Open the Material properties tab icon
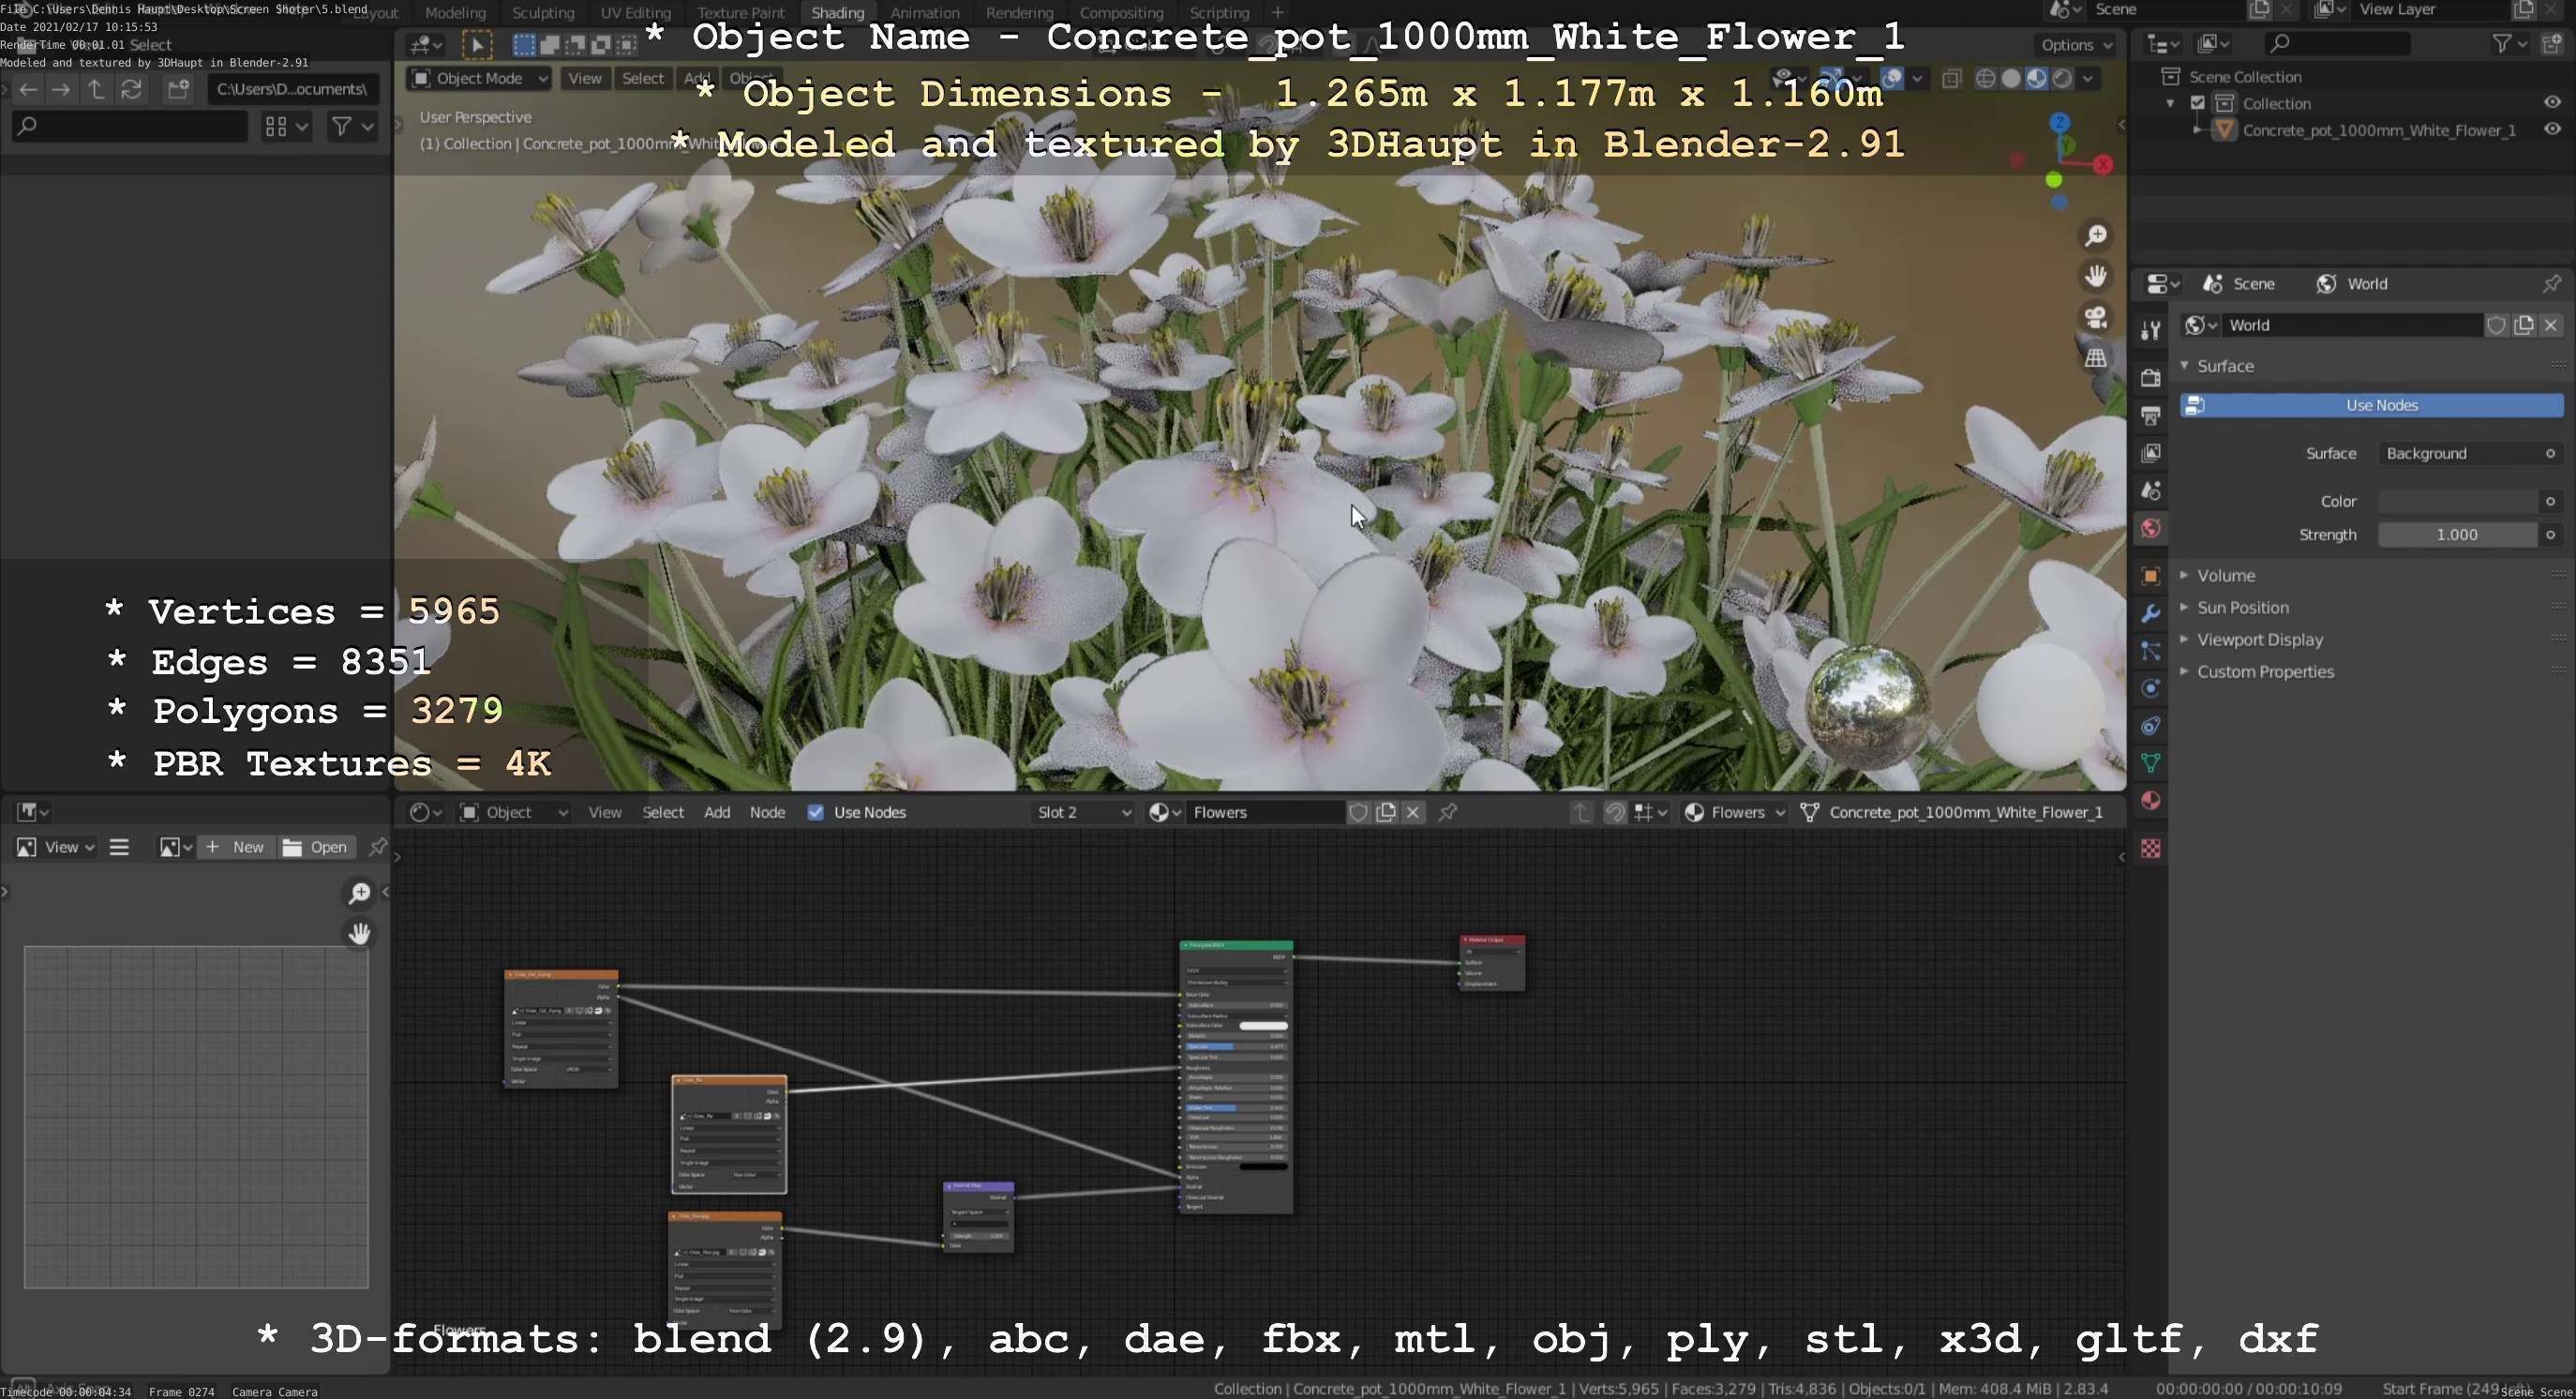Viewport: 2576px width, 1399px height. tap(2150, 800)
